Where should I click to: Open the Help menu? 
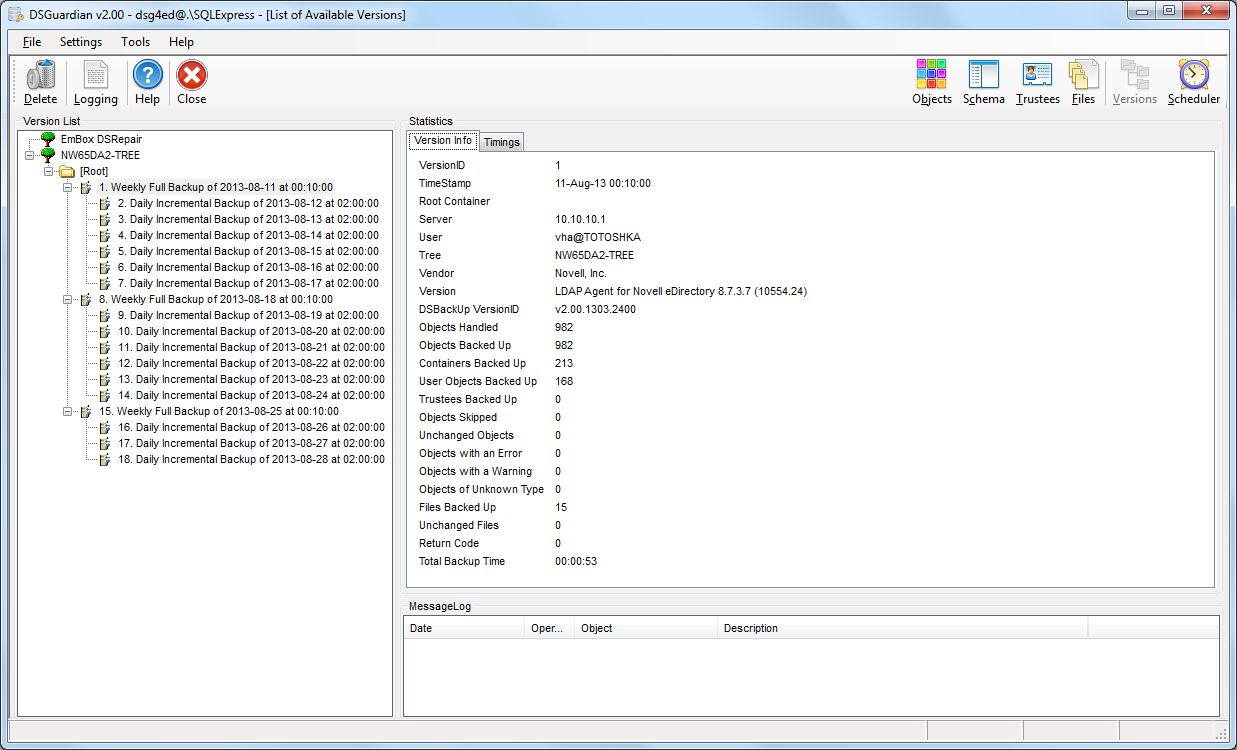click(x=181, y=42)
